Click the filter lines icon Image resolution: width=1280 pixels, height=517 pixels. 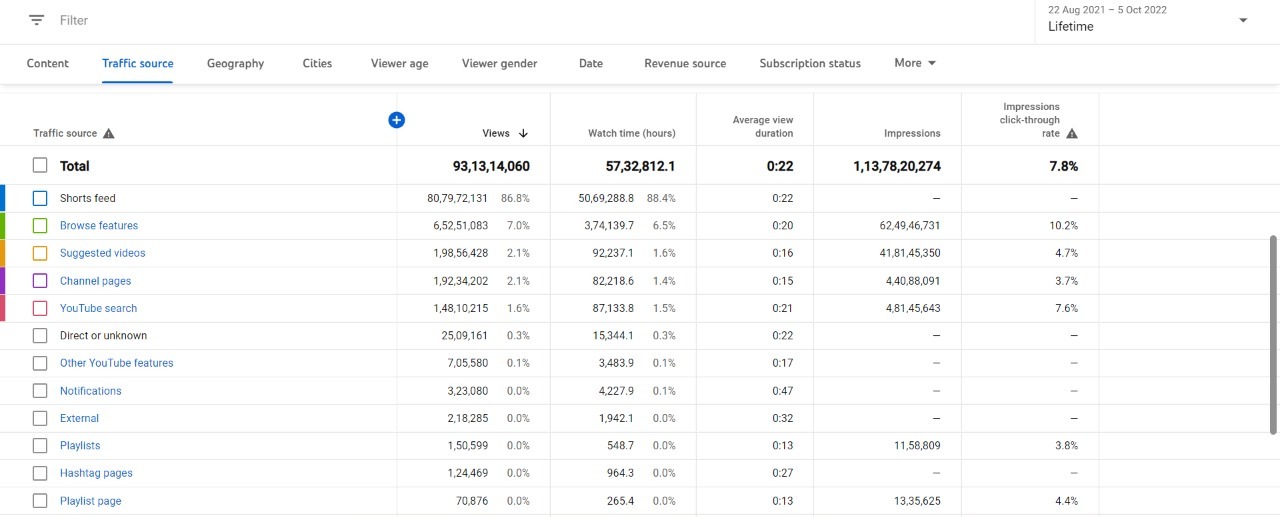coord(37,20)
